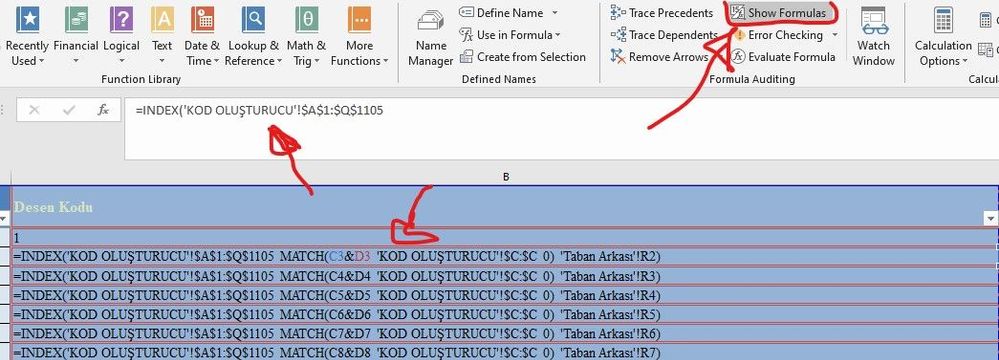Select the formula cell referencing 'Taban Arkası'!R2
Image resolution: width=999 pixels, height=360 pixels.
coord(505,256)
